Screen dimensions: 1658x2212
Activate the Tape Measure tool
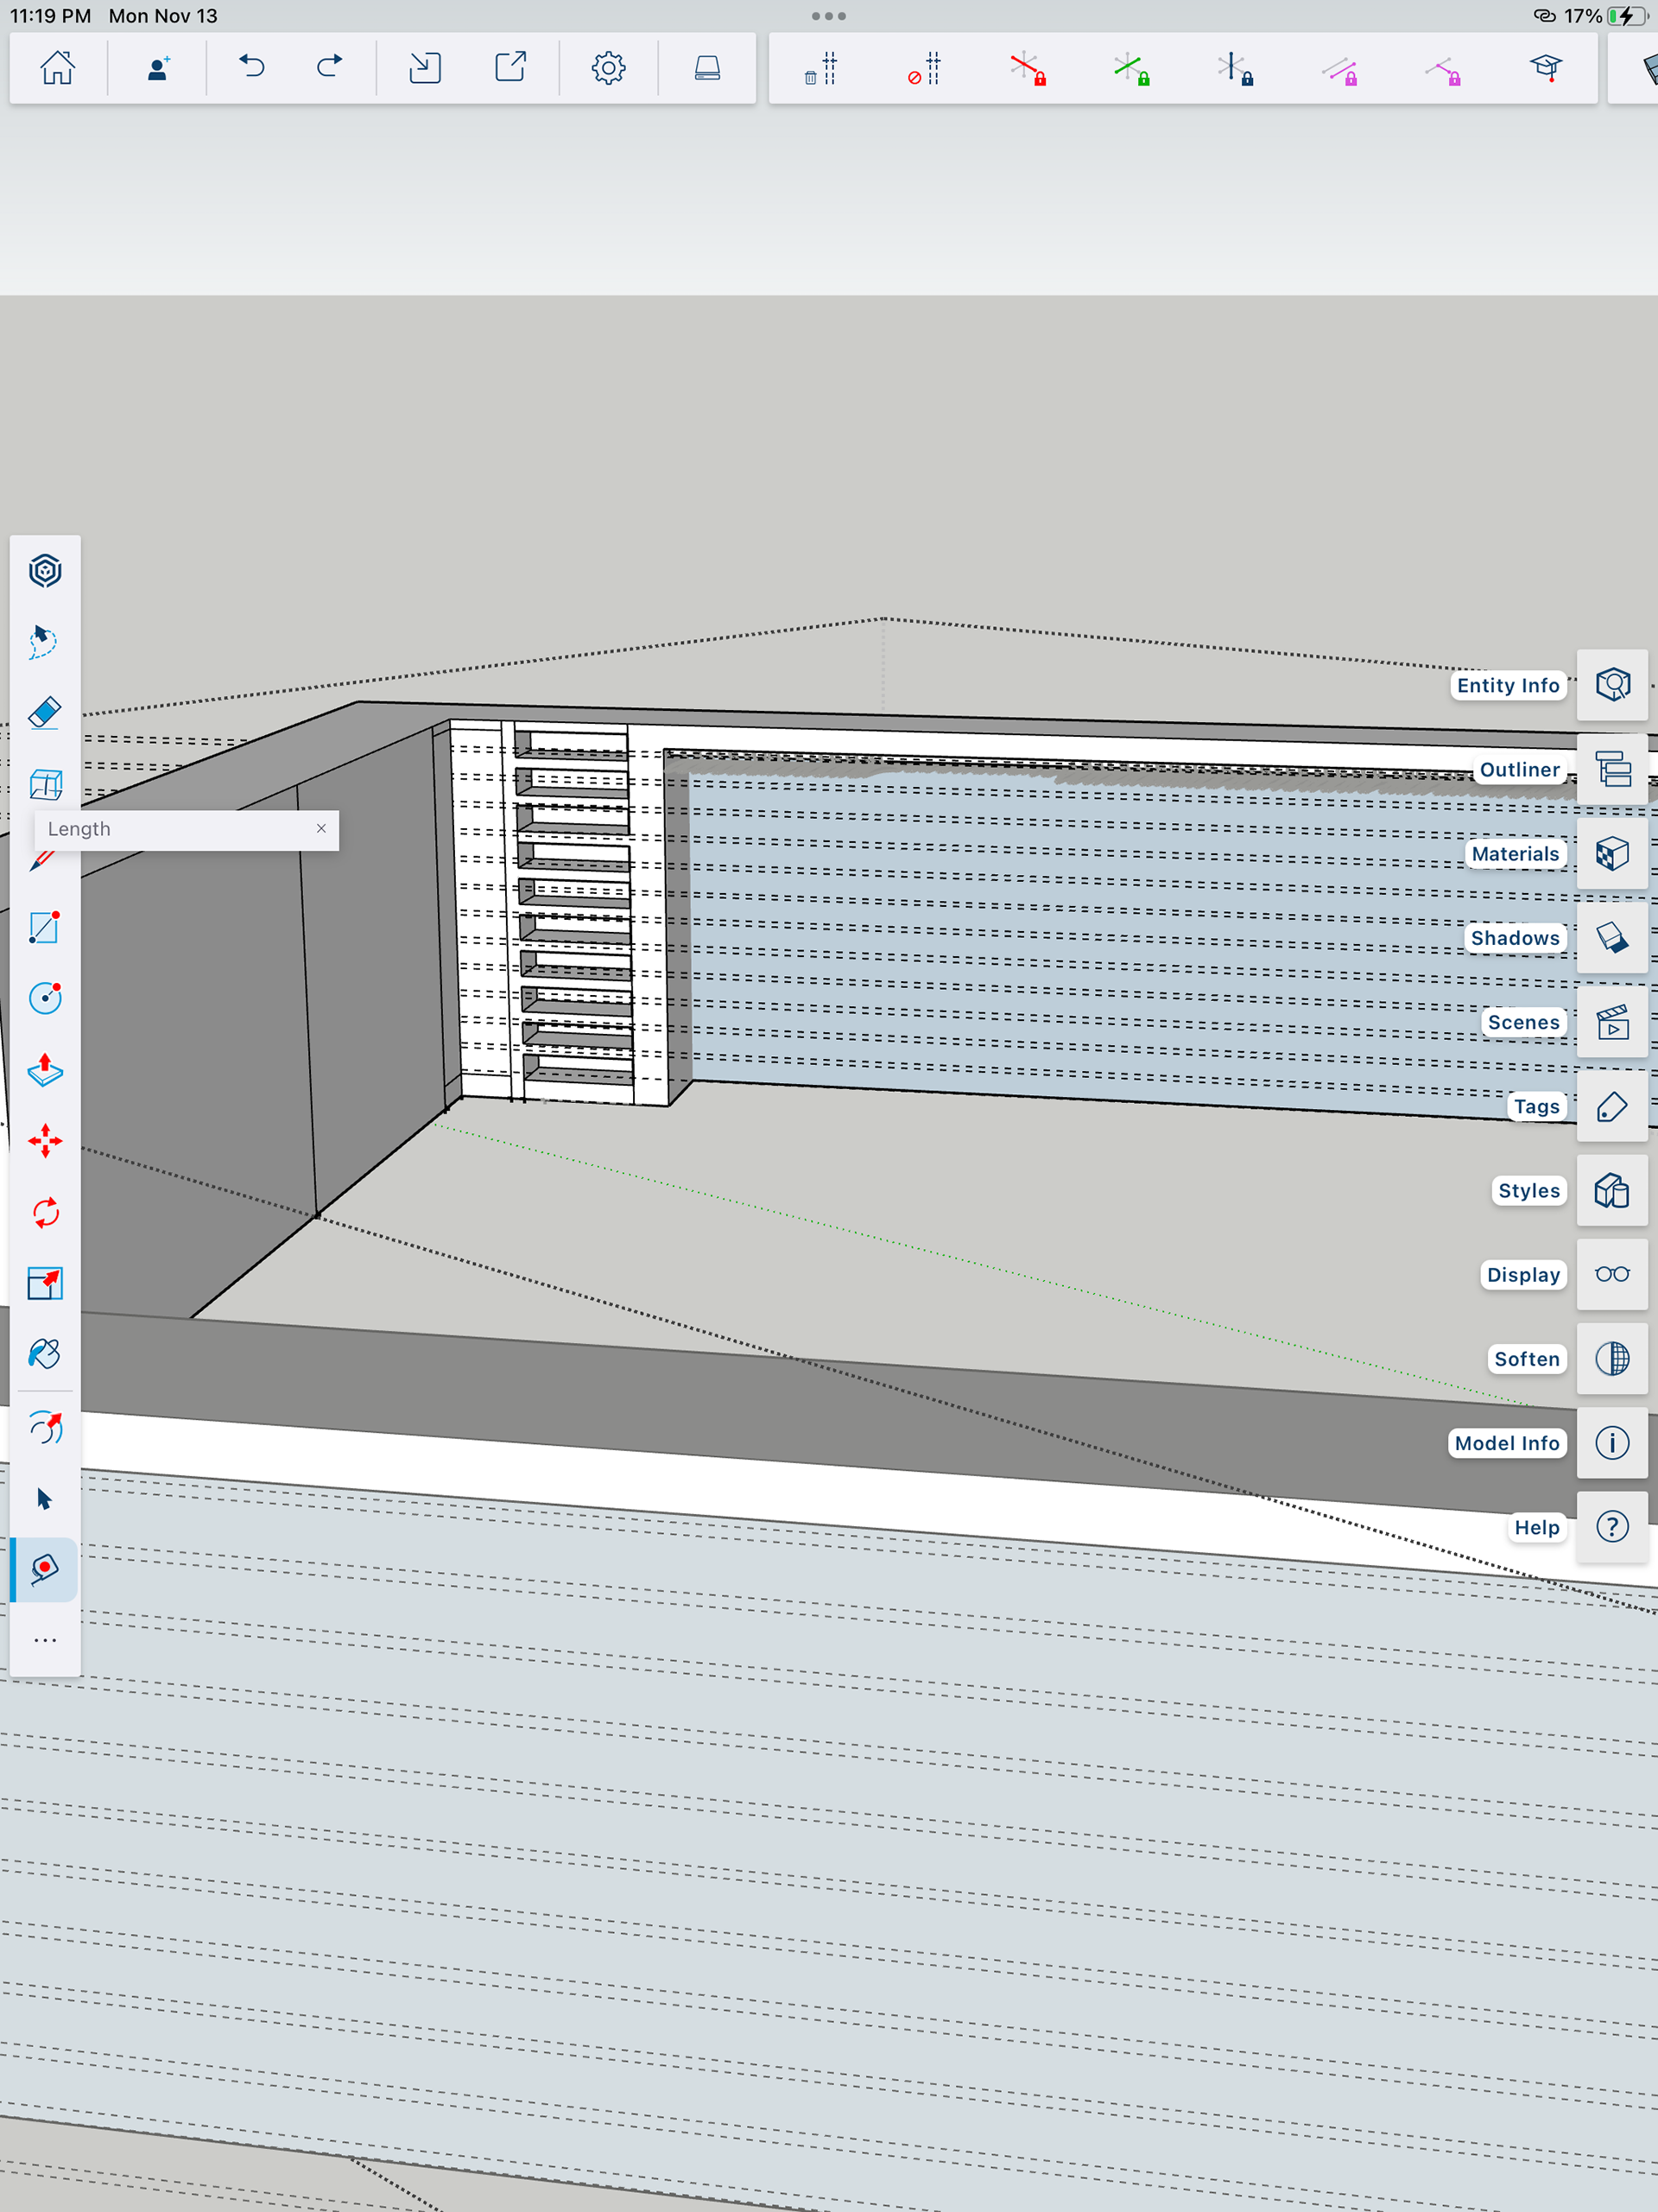point(45,1569)
